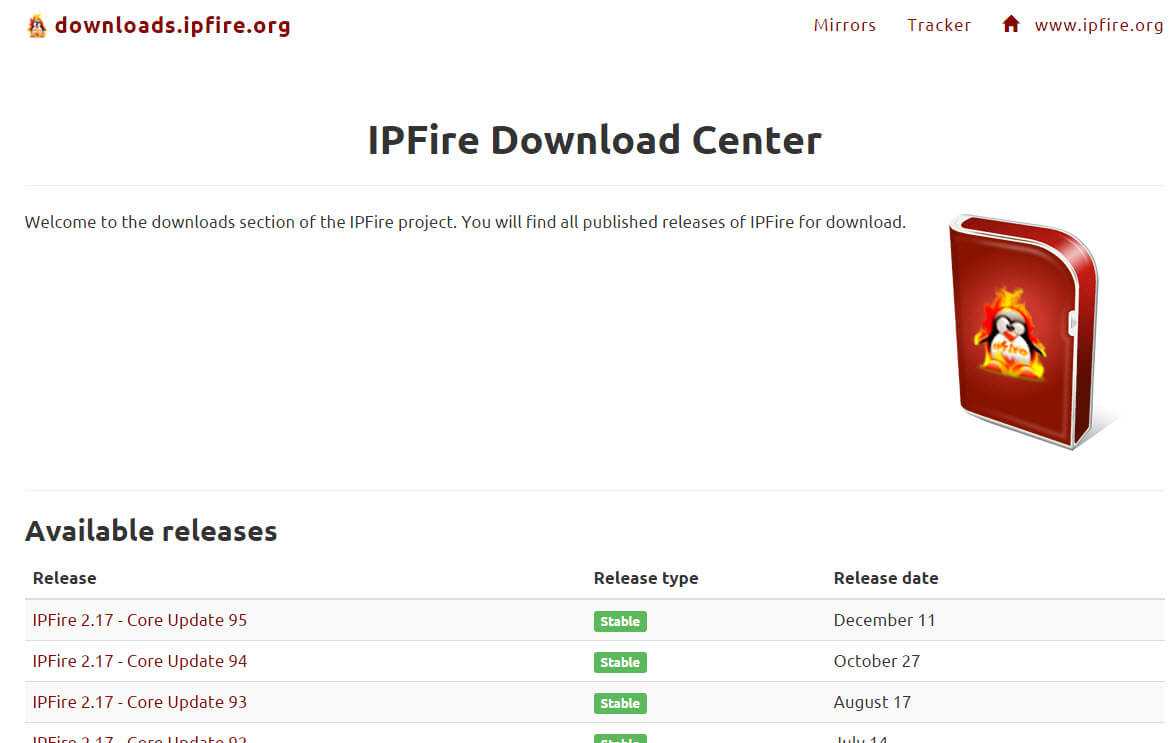This screenshot has height=743, width=1169.
Task: Open IPFire 2.17 Core Update 93 release
Action: [x=139, y=702]
